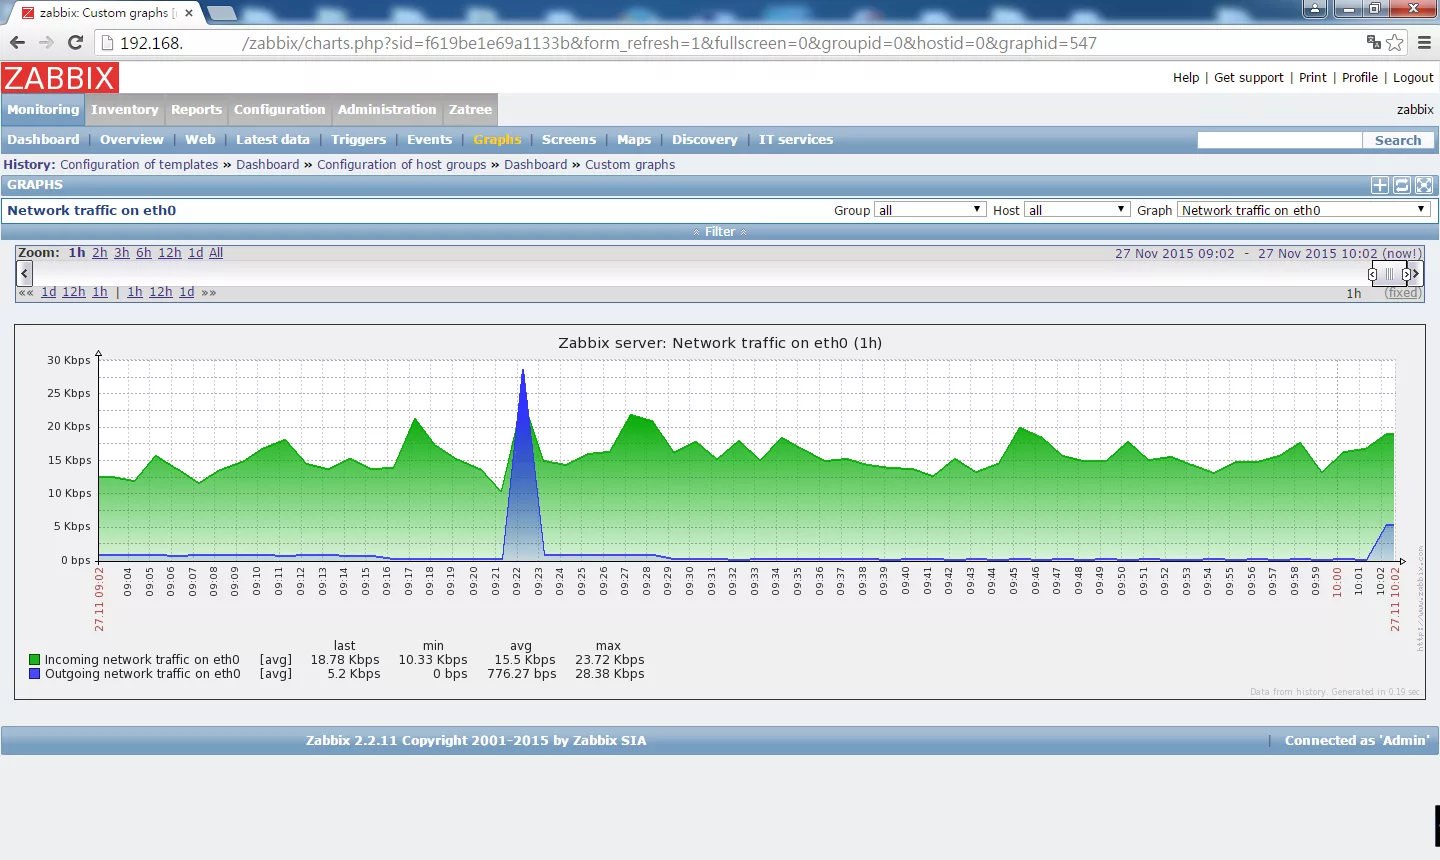Open the Chrome menu
Image resolution: width=1440 pixels, height=860 pixels.
pyautogui.click(x=1424, y=43)
